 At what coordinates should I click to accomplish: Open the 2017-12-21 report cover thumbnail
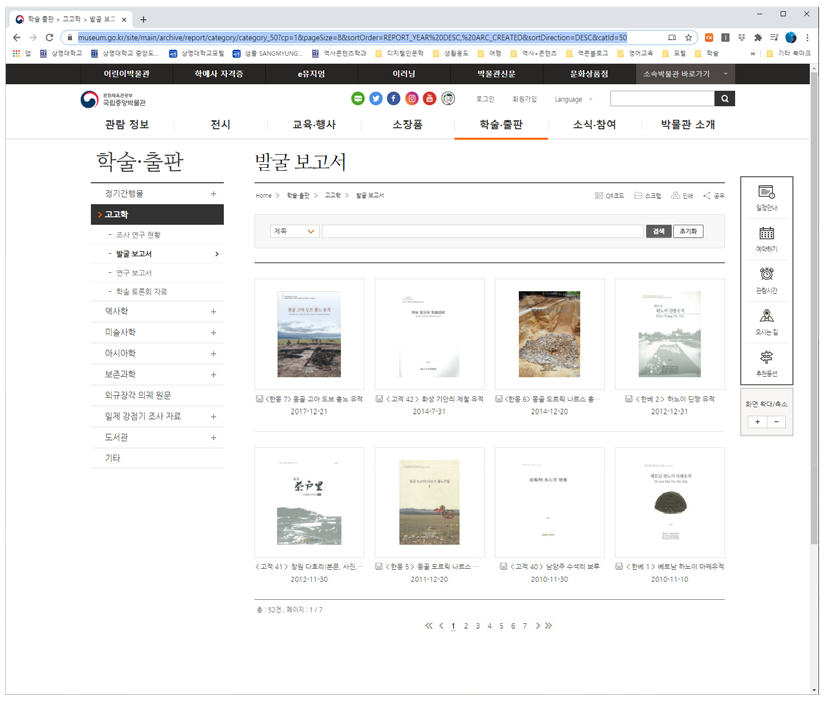(x=309, y=334)
